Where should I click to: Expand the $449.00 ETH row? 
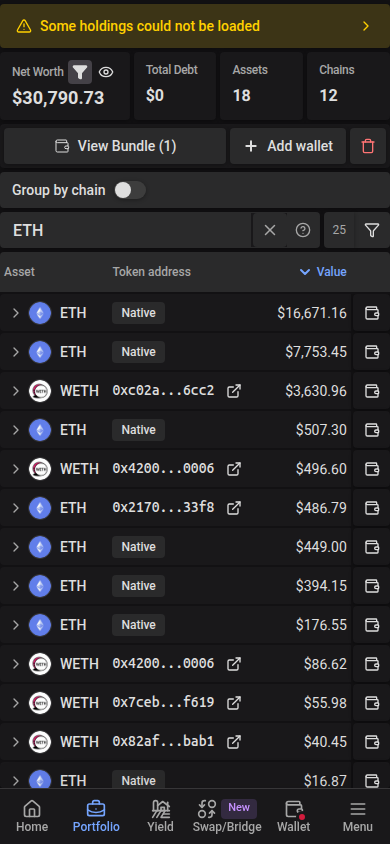tap(16, 547)
